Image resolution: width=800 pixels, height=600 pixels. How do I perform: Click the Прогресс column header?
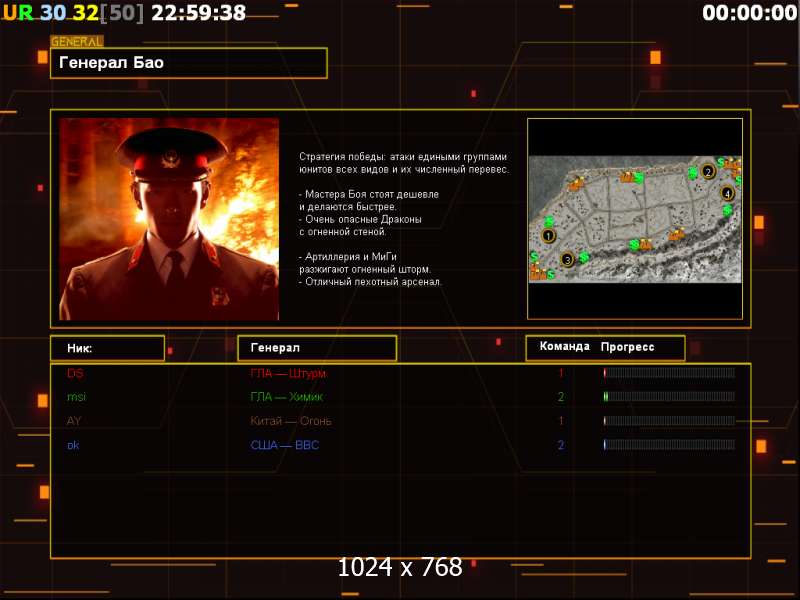coord(627,347)
